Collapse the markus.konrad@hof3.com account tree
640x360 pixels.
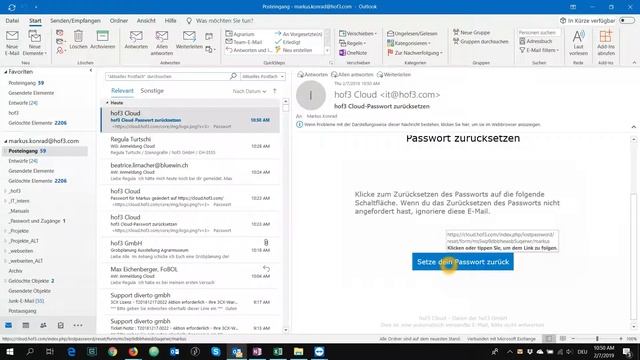click(x=6, y=141)
